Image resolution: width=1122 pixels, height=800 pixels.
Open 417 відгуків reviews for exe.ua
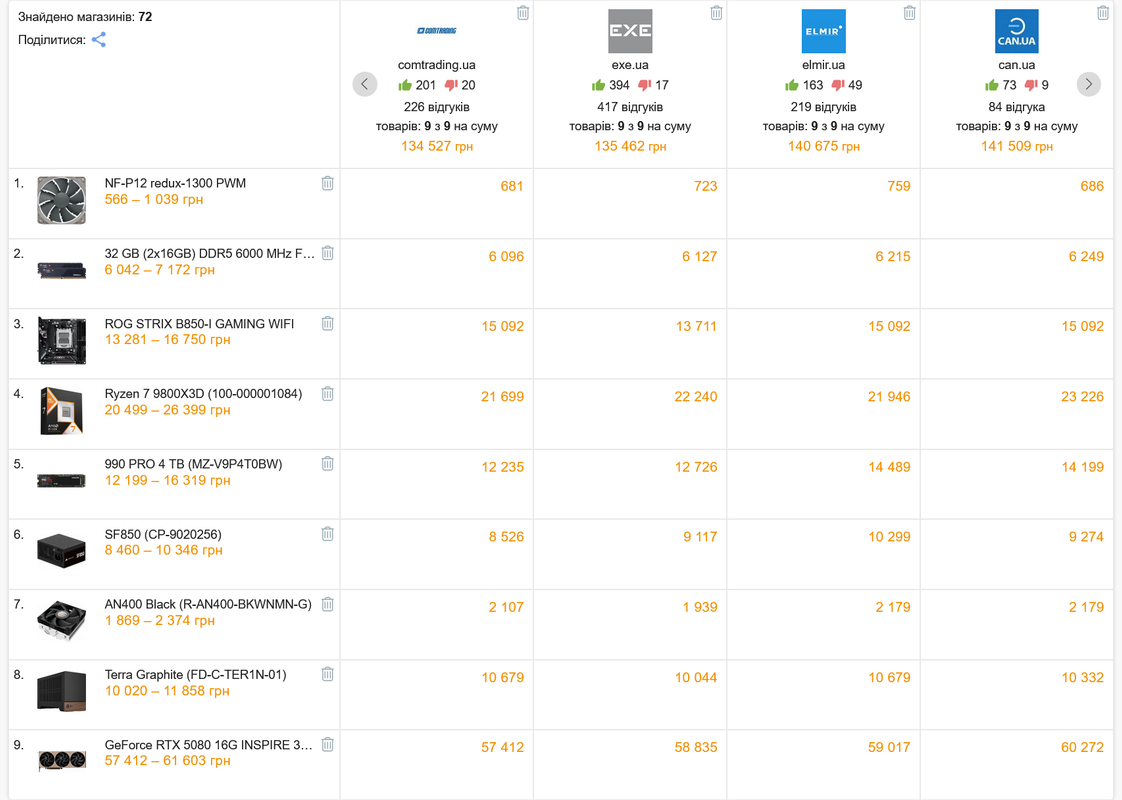pos(630,107)
